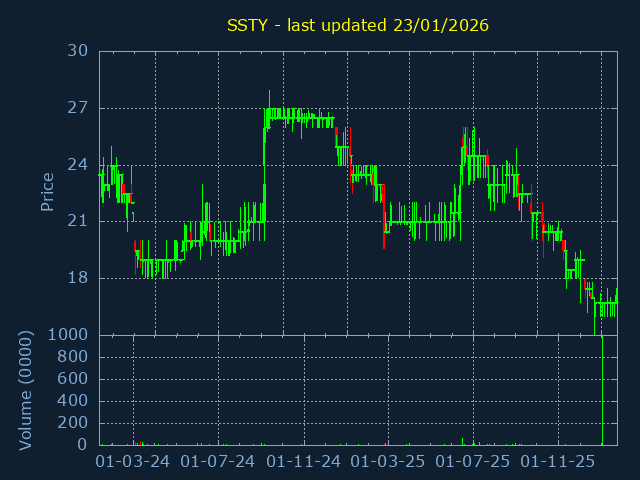The width and height of the screenshot is (640, 480).
Task: Click the 27 price tick label
Action: pyautogui.click(x=77, y=108)
